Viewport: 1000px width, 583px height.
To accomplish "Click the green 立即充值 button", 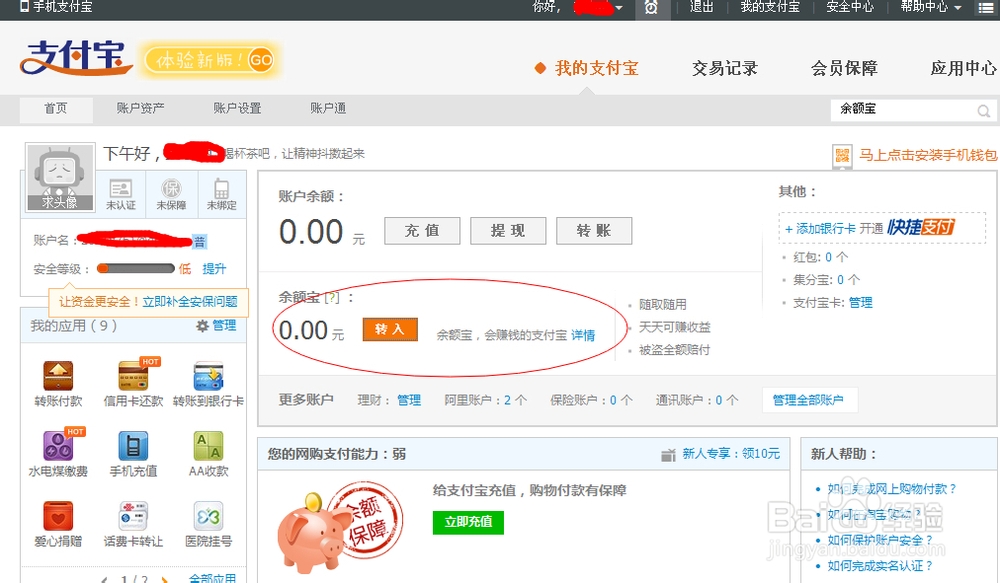I will (x=468, y=522).
